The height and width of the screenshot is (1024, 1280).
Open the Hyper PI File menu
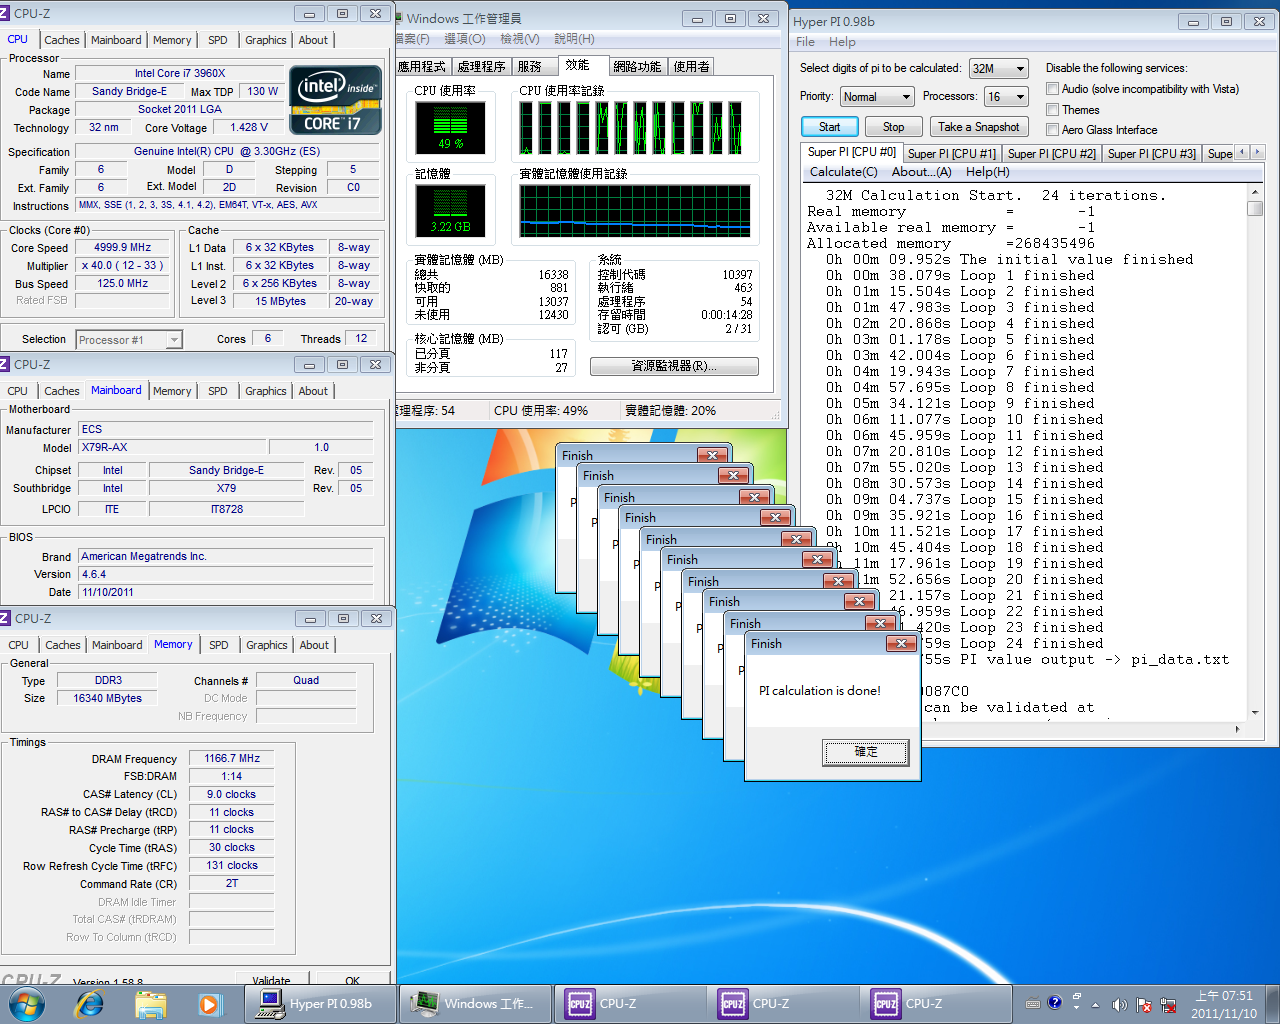pos(805,42)
